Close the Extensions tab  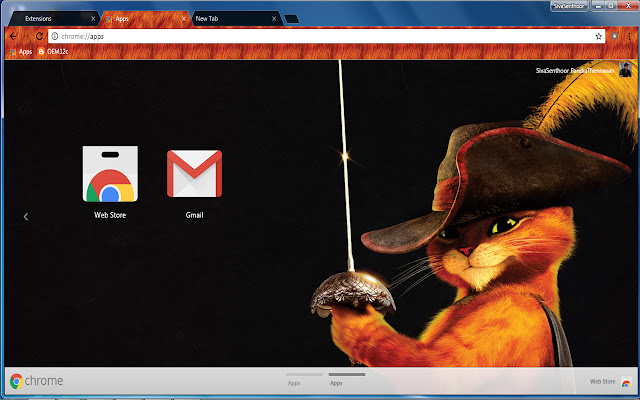tap(93, 19)
